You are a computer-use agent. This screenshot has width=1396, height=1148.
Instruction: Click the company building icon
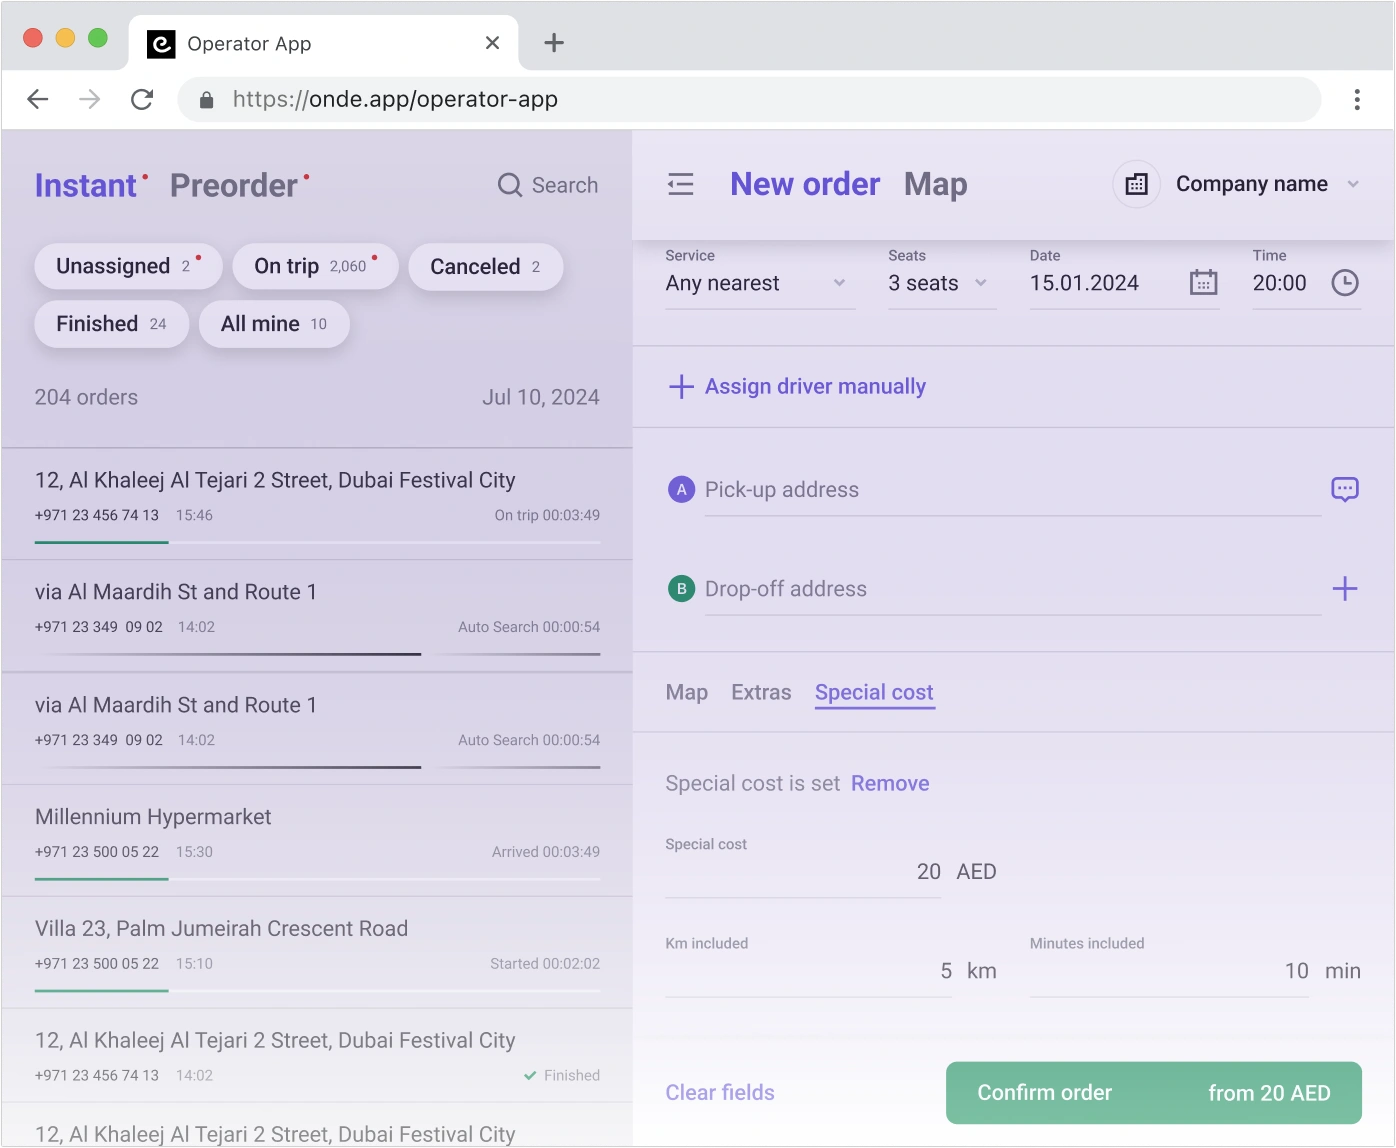1136,184
